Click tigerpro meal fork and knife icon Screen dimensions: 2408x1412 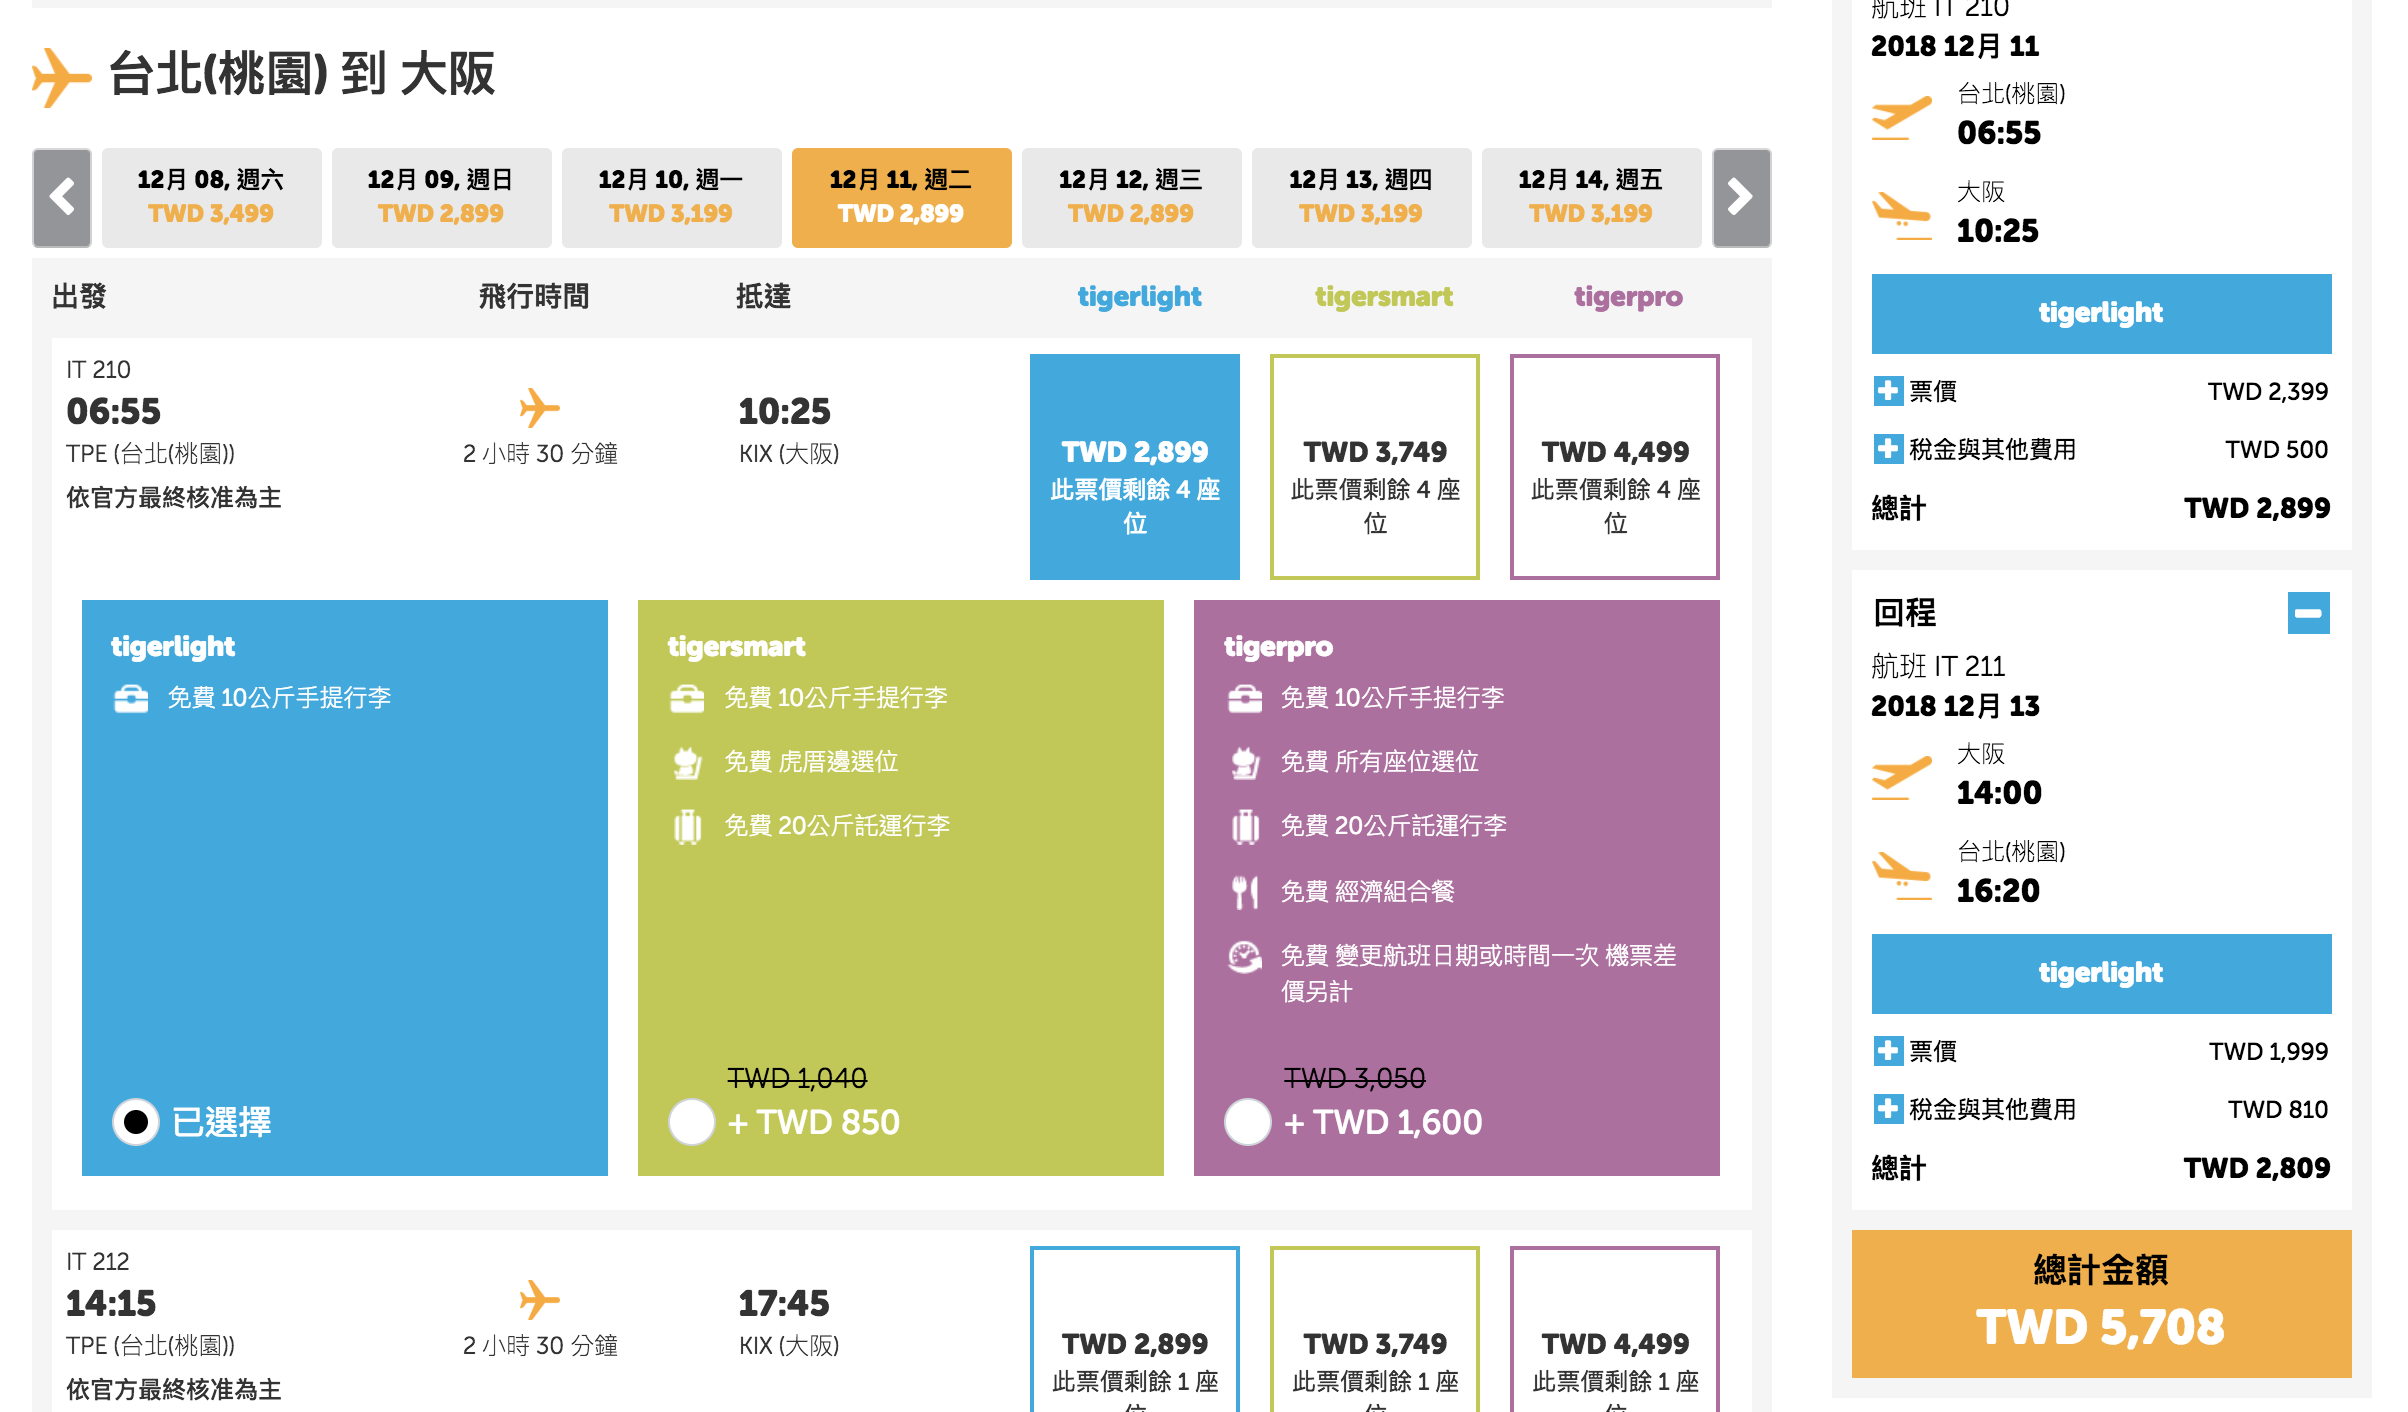1244,891
